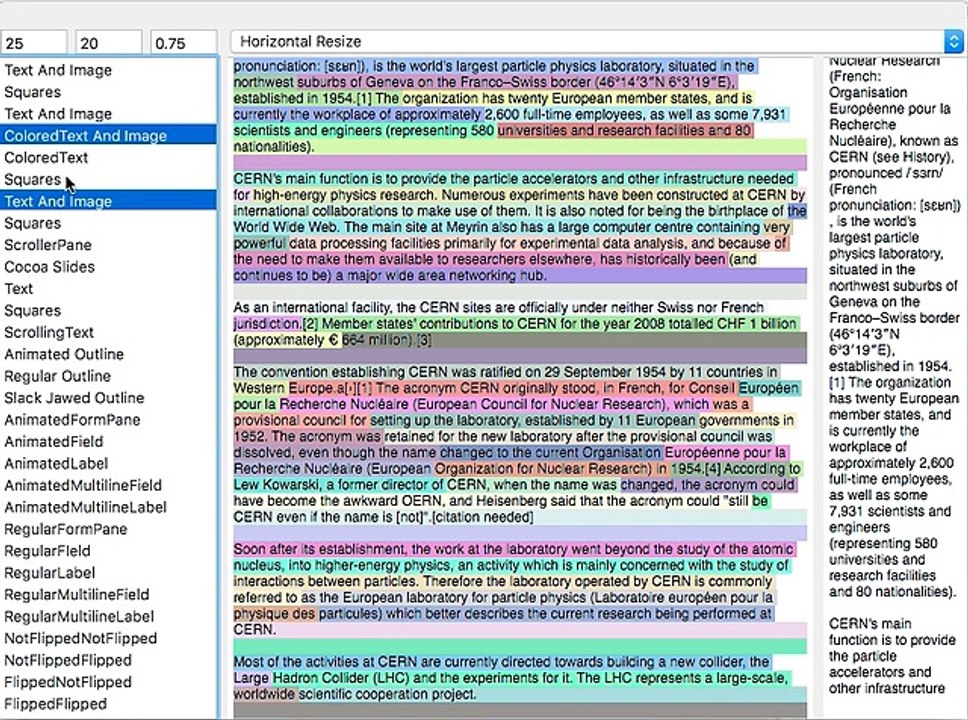Image resolution: width=968 pixels, height=720 pixels.
Task: Click the colored line "Most of the activities at CERN"
Action: [502, 662]
